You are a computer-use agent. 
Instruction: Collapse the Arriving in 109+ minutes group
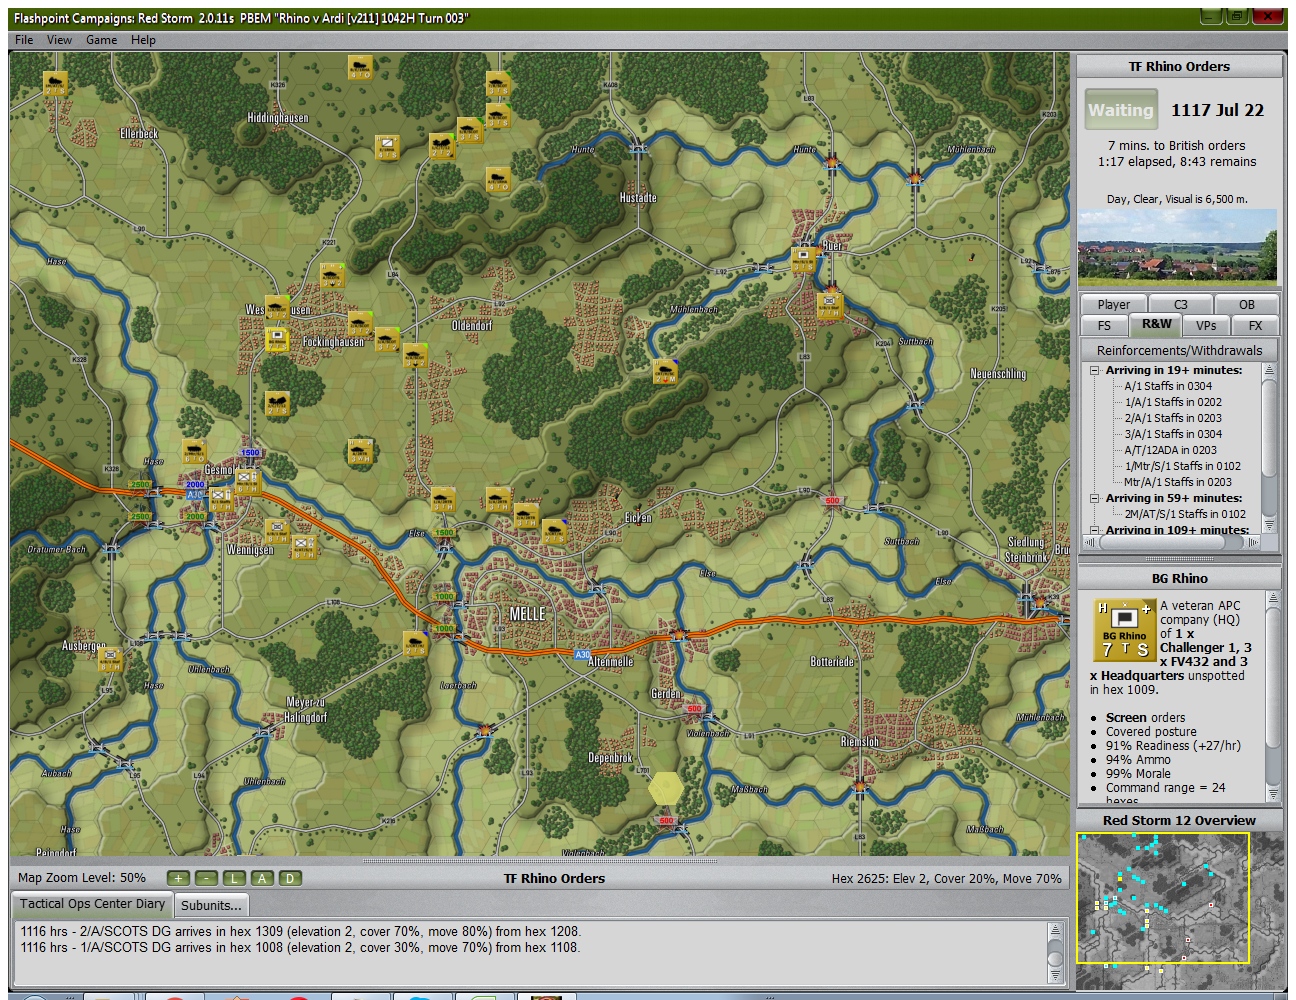coord(1094,530)
